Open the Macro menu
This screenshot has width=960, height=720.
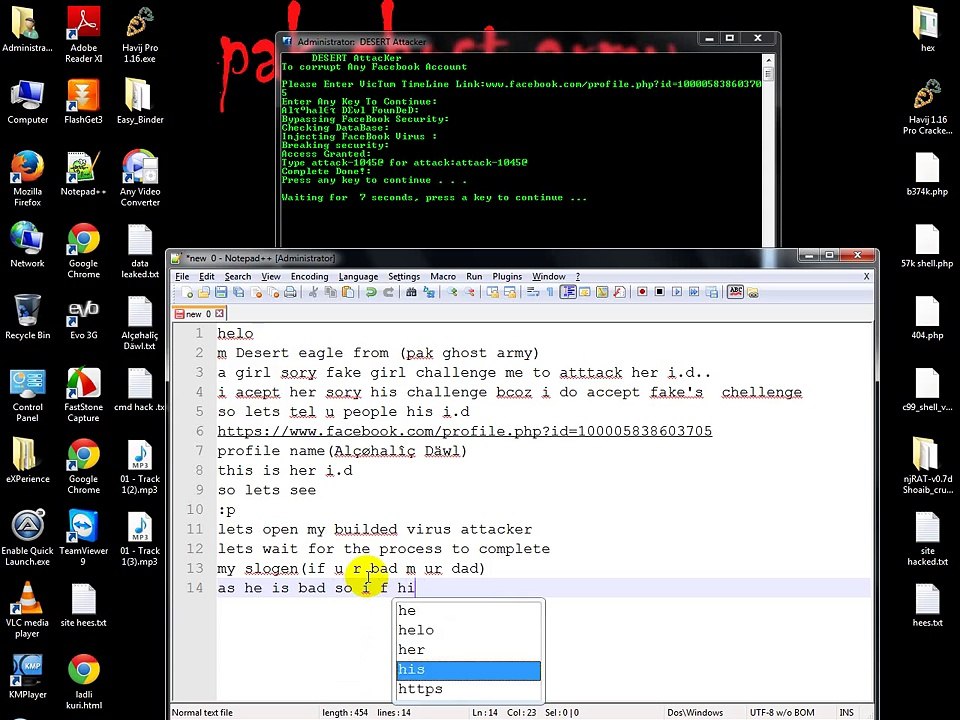(x=443, y=277)
